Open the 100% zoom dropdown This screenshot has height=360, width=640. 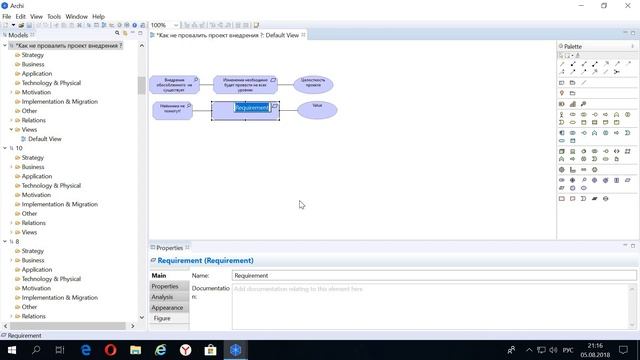pos(176,25)
